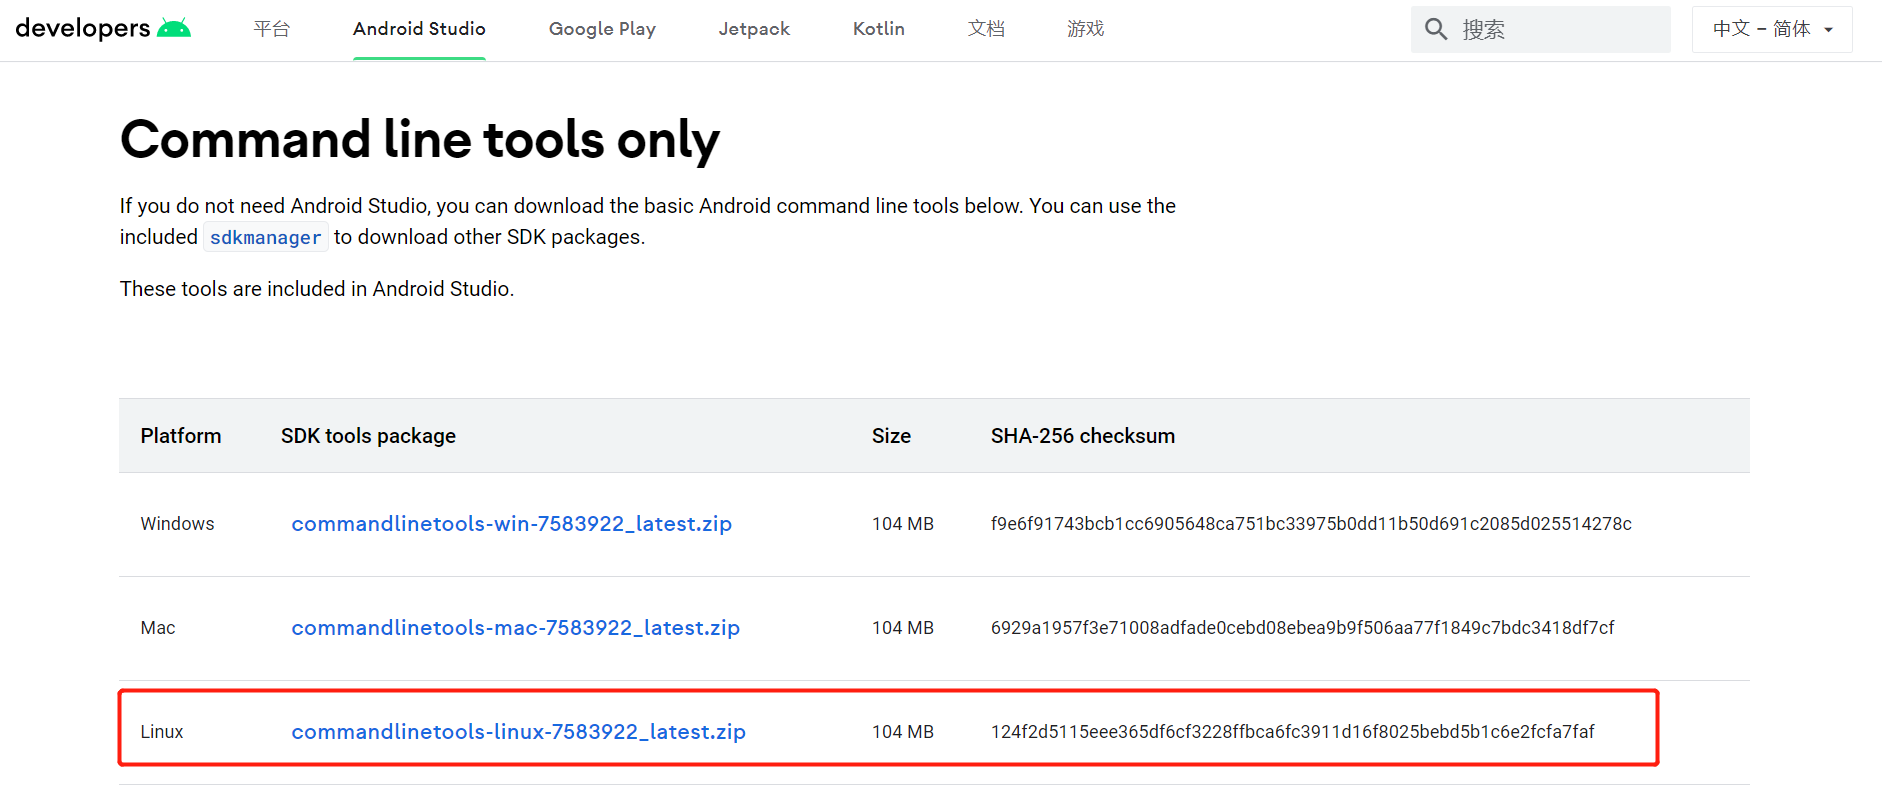Open the 平台 navigation menu item
The width and height of the screenshot is (1882, 807).
[271, 29]
